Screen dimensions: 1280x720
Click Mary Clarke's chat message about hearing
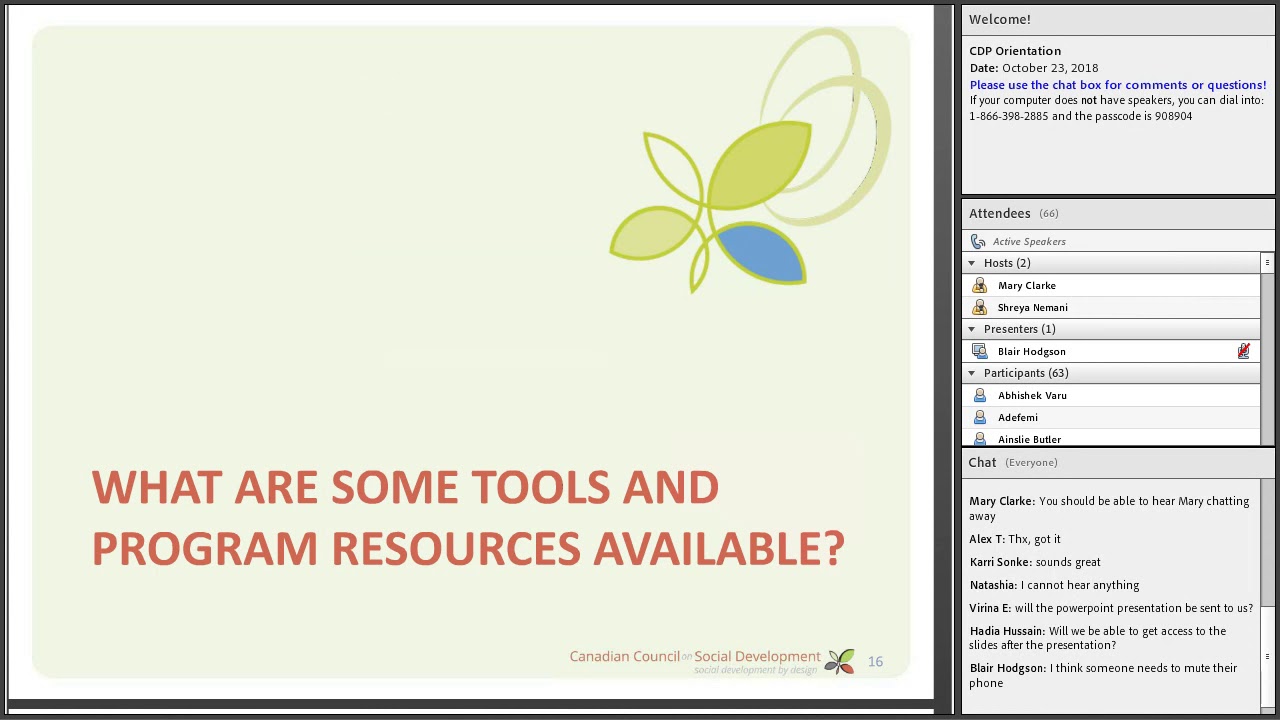click(1109, 508)
